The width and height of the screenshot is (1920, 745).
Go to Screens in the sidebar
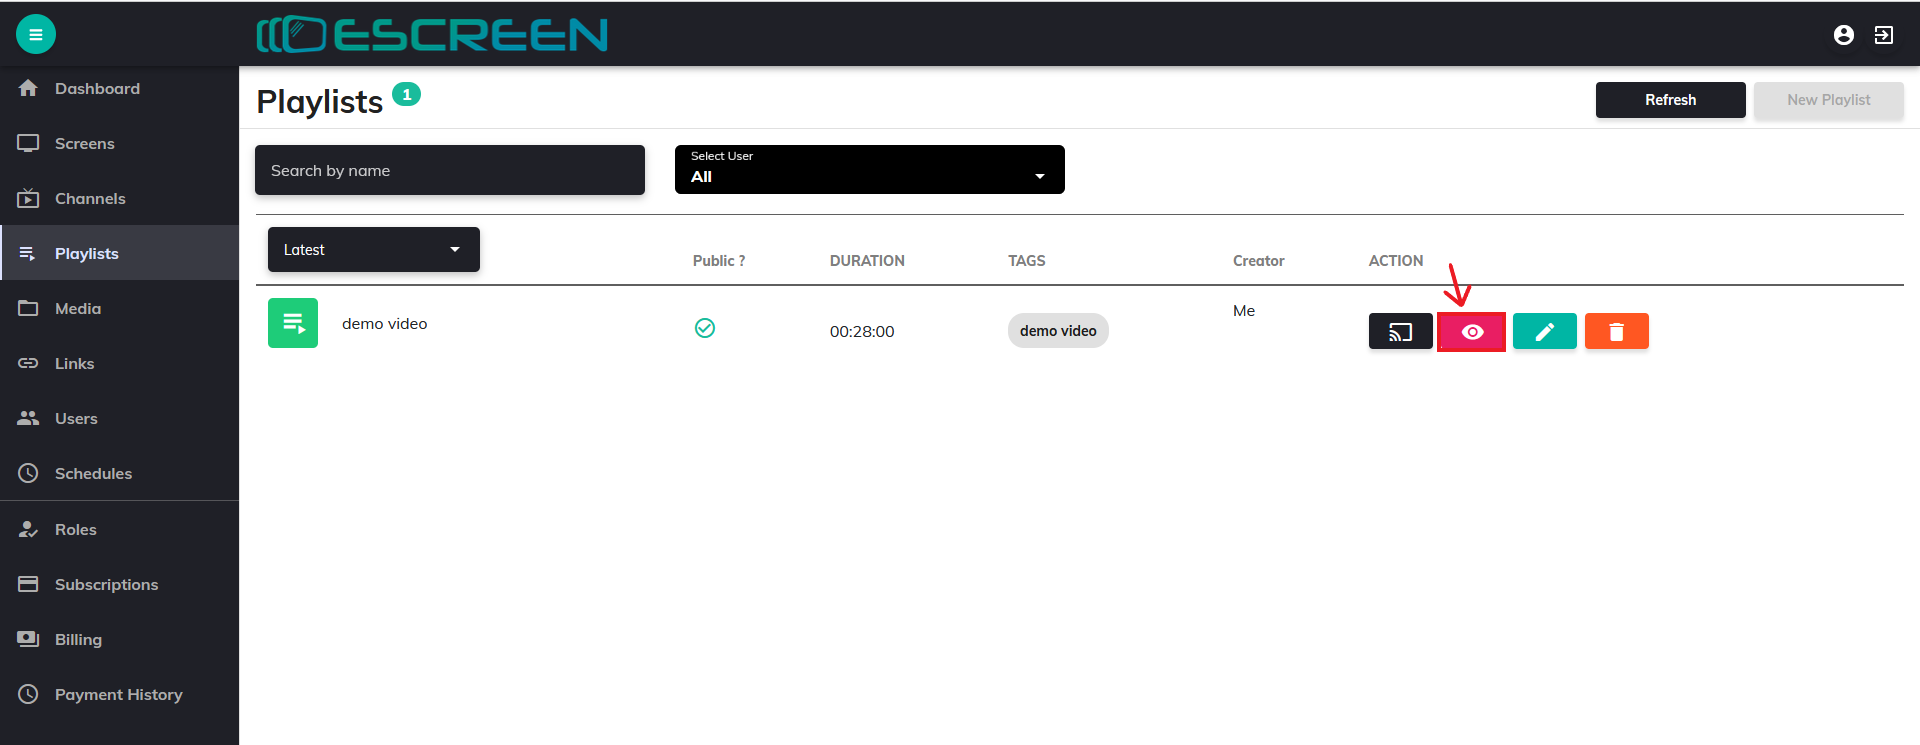(x=85, y=144)
